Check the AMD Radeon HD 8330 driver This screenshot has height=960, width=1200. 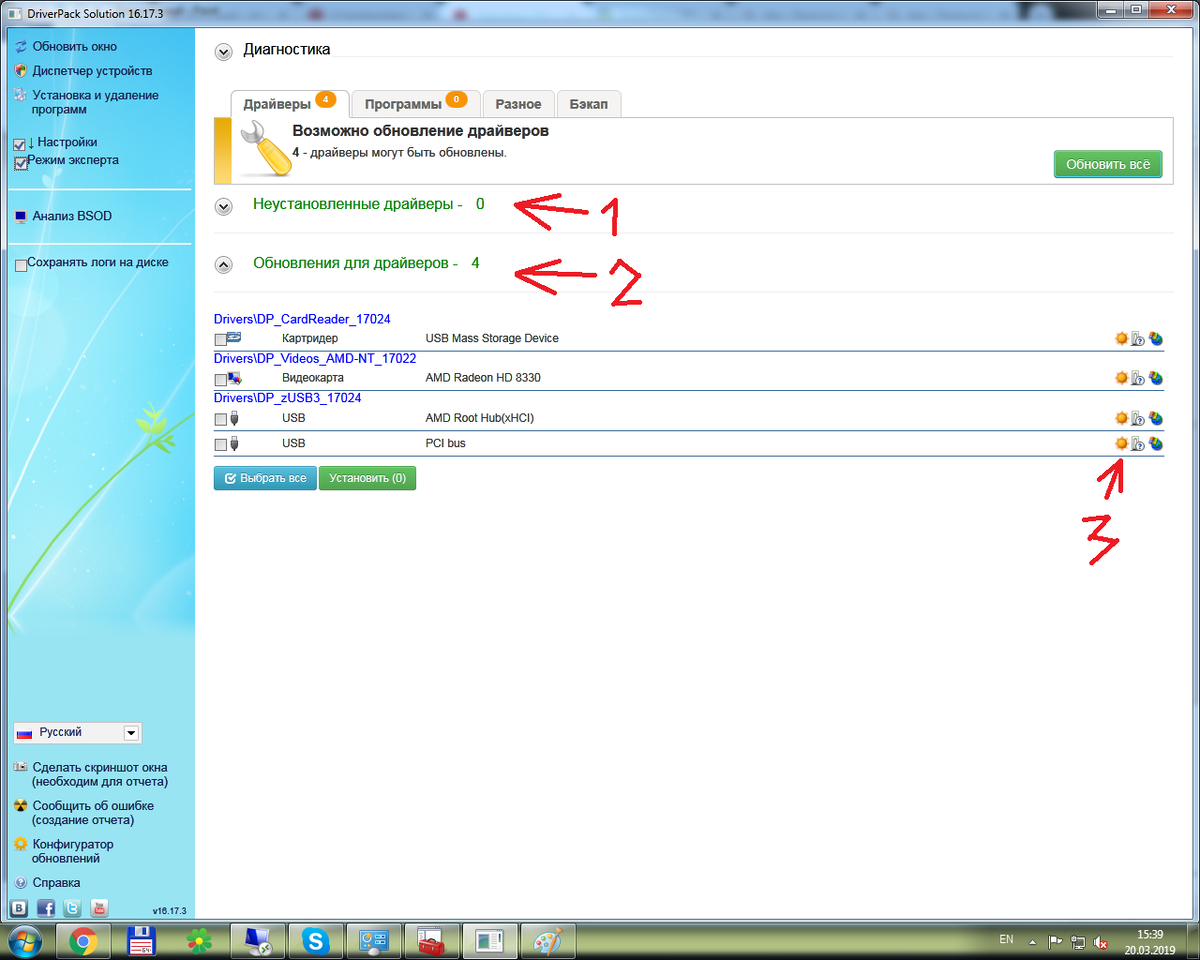220,380
